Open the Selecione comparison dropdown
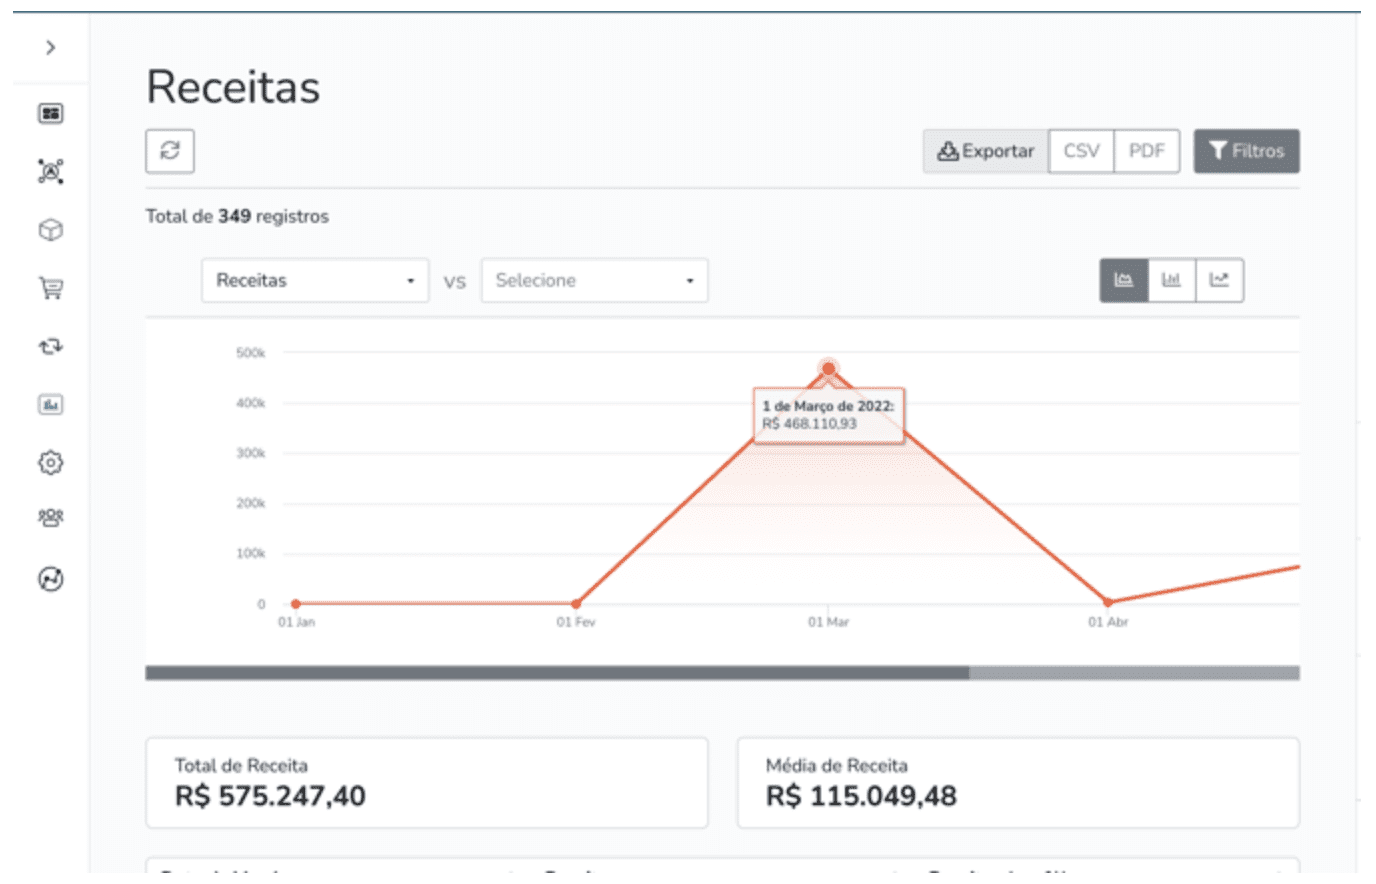The height and width of the screenshot is (884, 1376). tap(594, 281)
